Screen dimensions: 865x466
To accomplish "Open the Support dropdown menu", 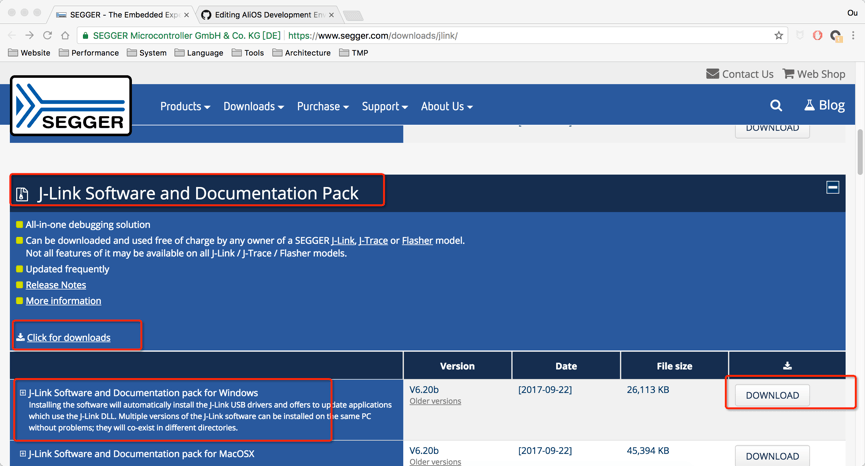I will coord(385,106).
